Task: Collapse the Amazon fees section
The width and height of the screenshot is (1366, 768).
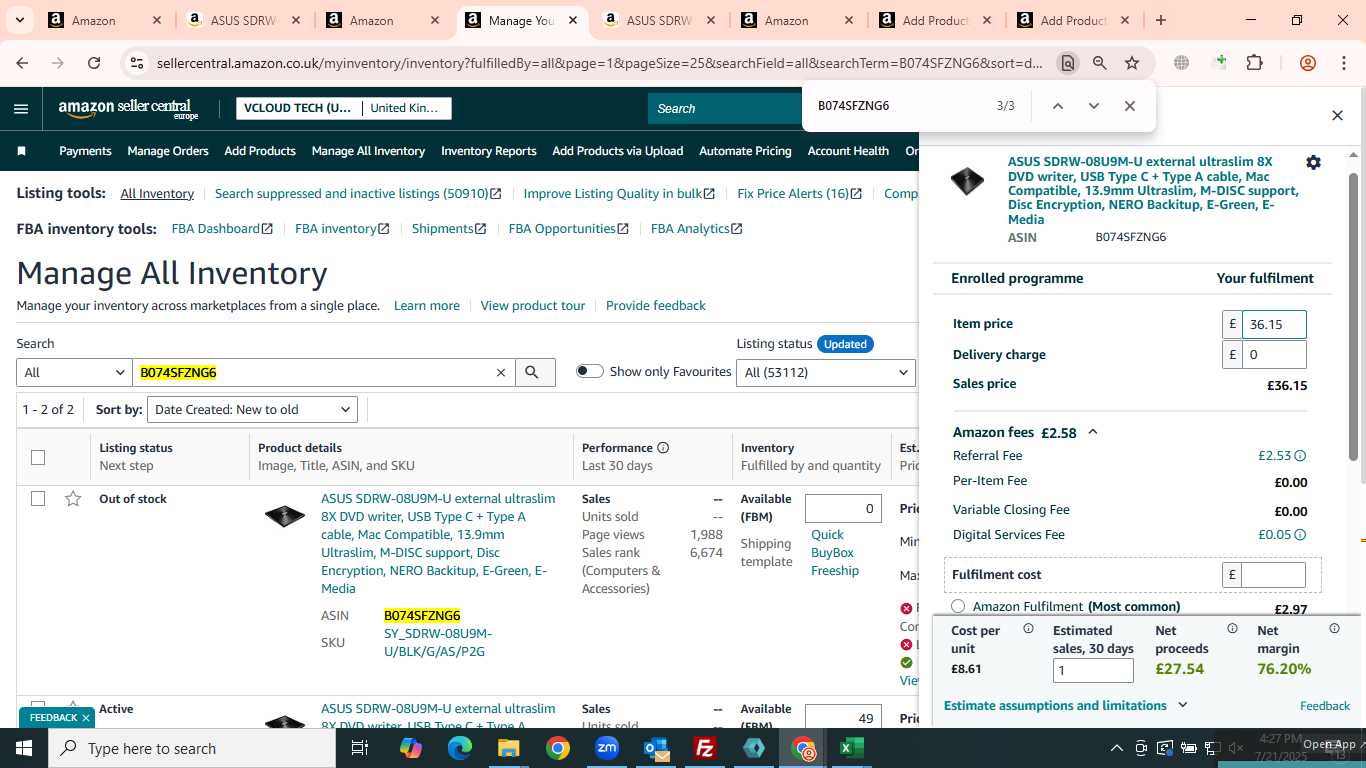Action: (1093, 432)
